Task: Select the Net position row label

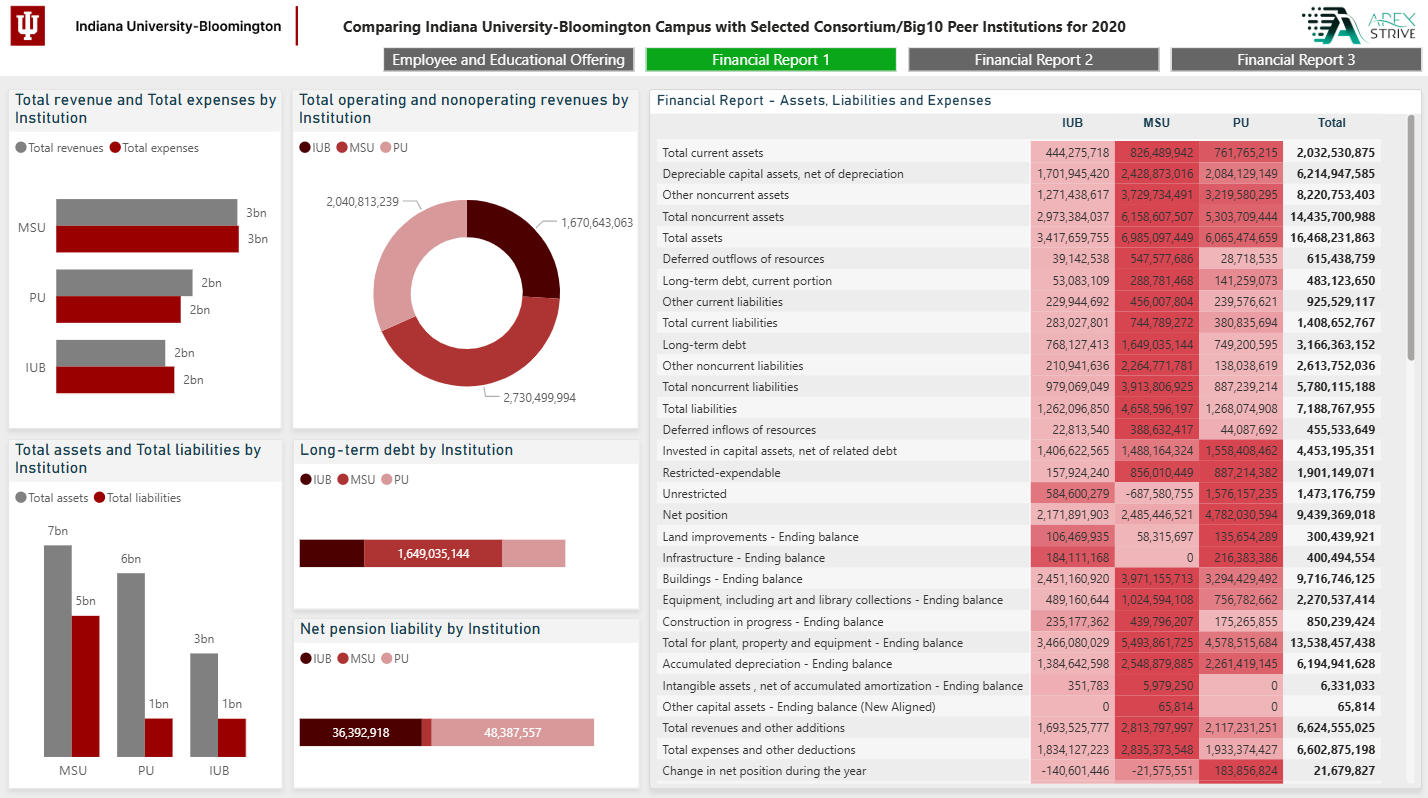Action: (695, 515)
